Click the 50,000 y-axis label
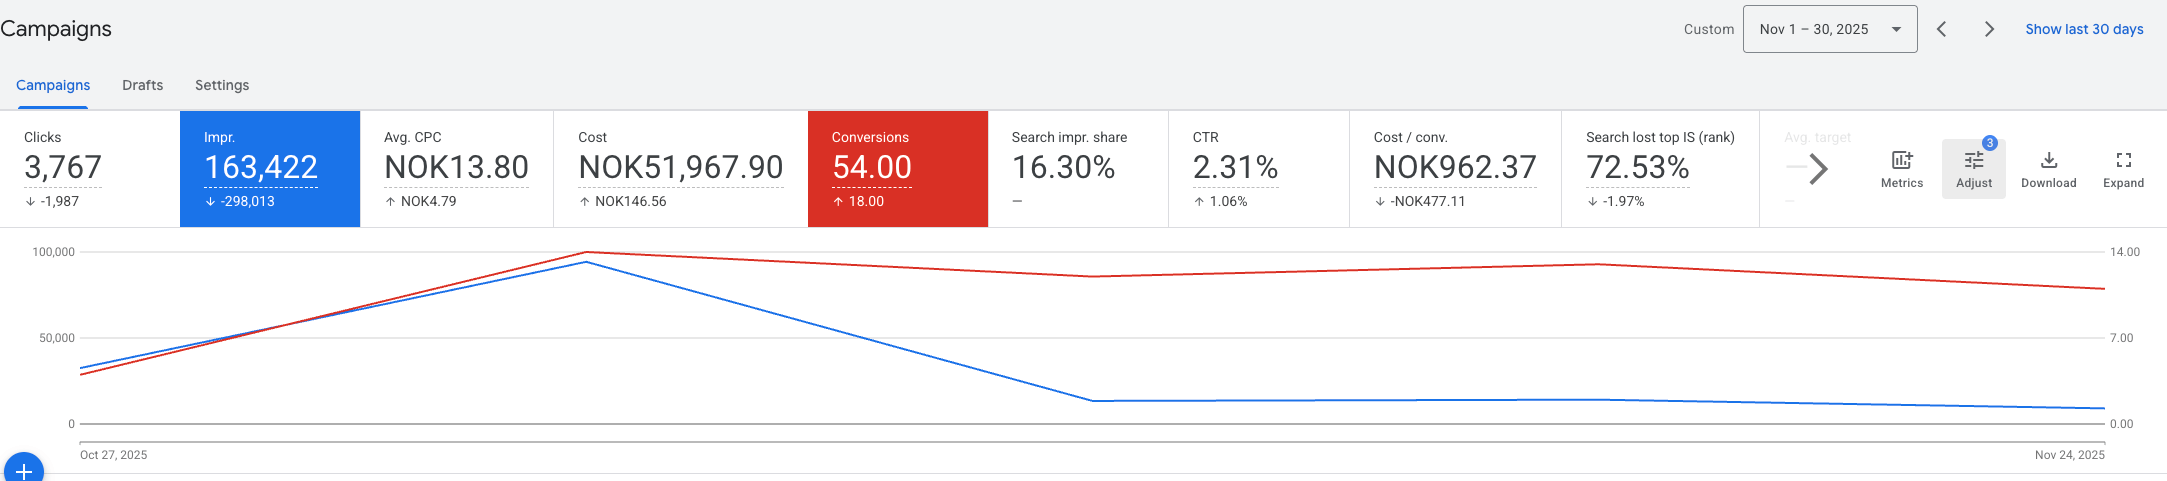Screen dimensions: 2167x481 pos(57,338)
